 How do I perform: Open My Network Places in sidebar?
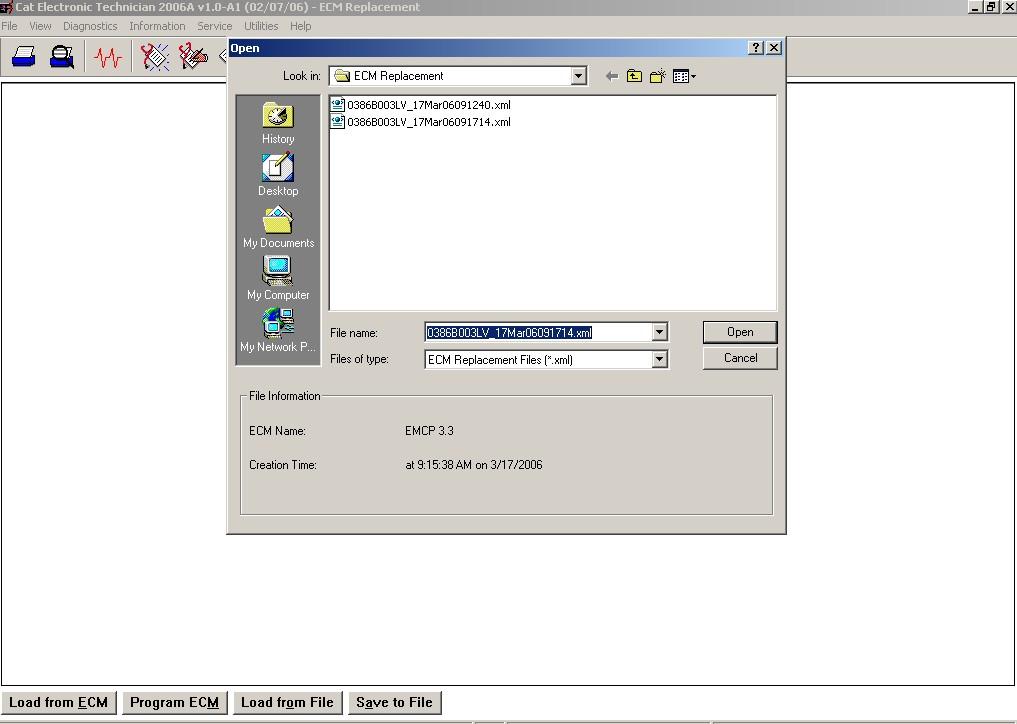tap(278, 331)
